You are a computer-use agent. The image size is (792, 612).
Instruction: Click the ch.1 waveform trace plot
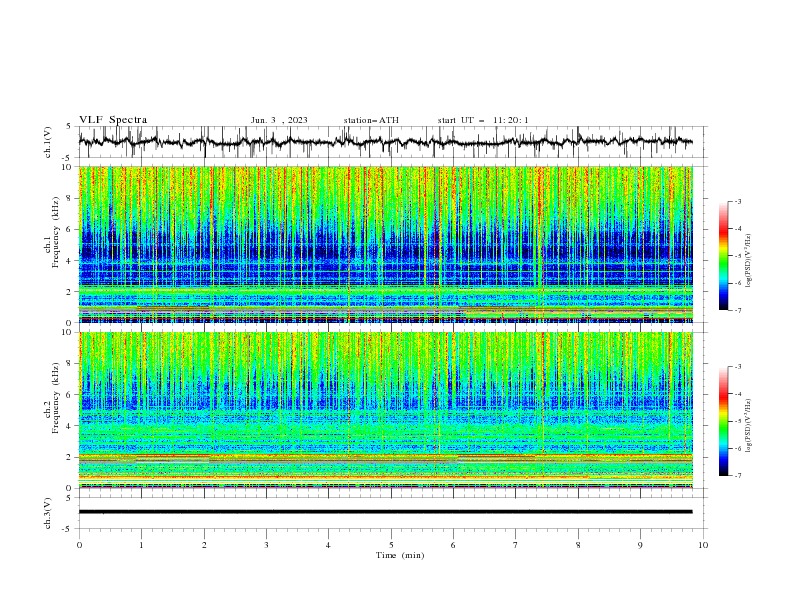386,142
